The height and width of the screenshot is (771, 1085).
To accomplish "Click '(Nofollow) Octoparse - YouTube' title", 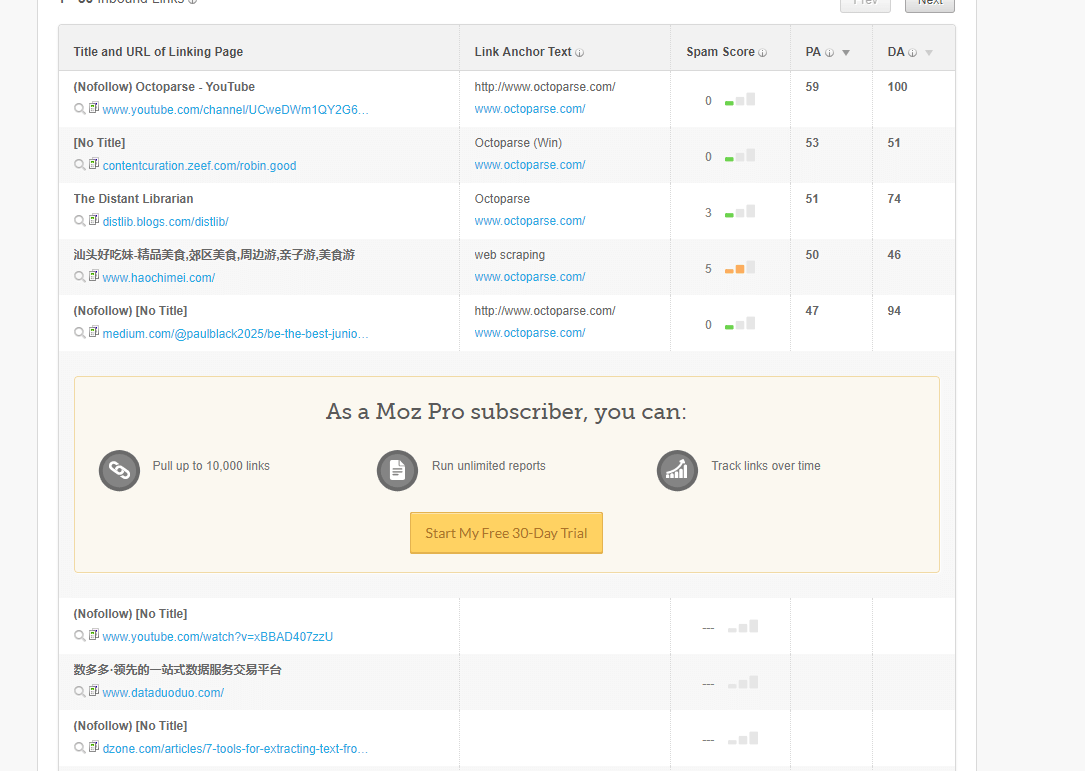I will pos(164,87).
